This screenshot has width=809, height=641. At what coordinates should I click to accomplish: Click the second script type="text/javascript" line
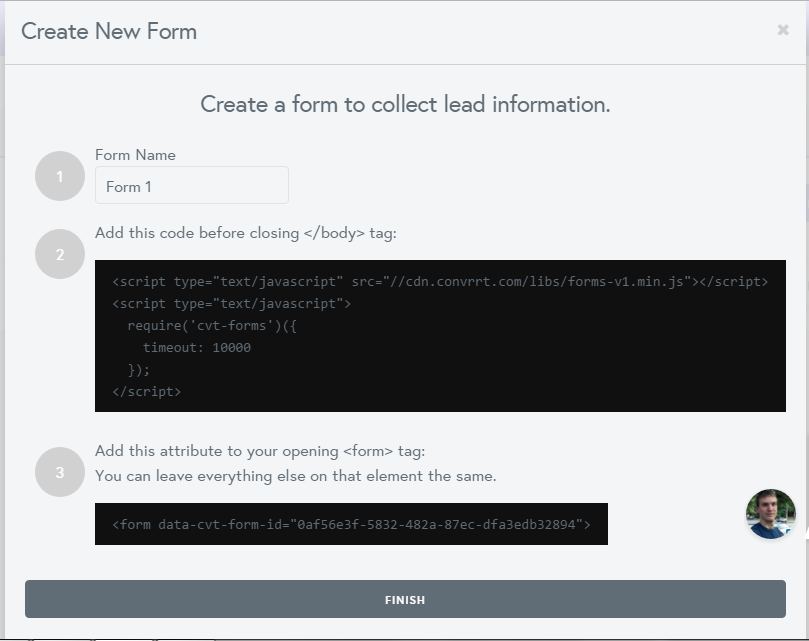[232, 303]
